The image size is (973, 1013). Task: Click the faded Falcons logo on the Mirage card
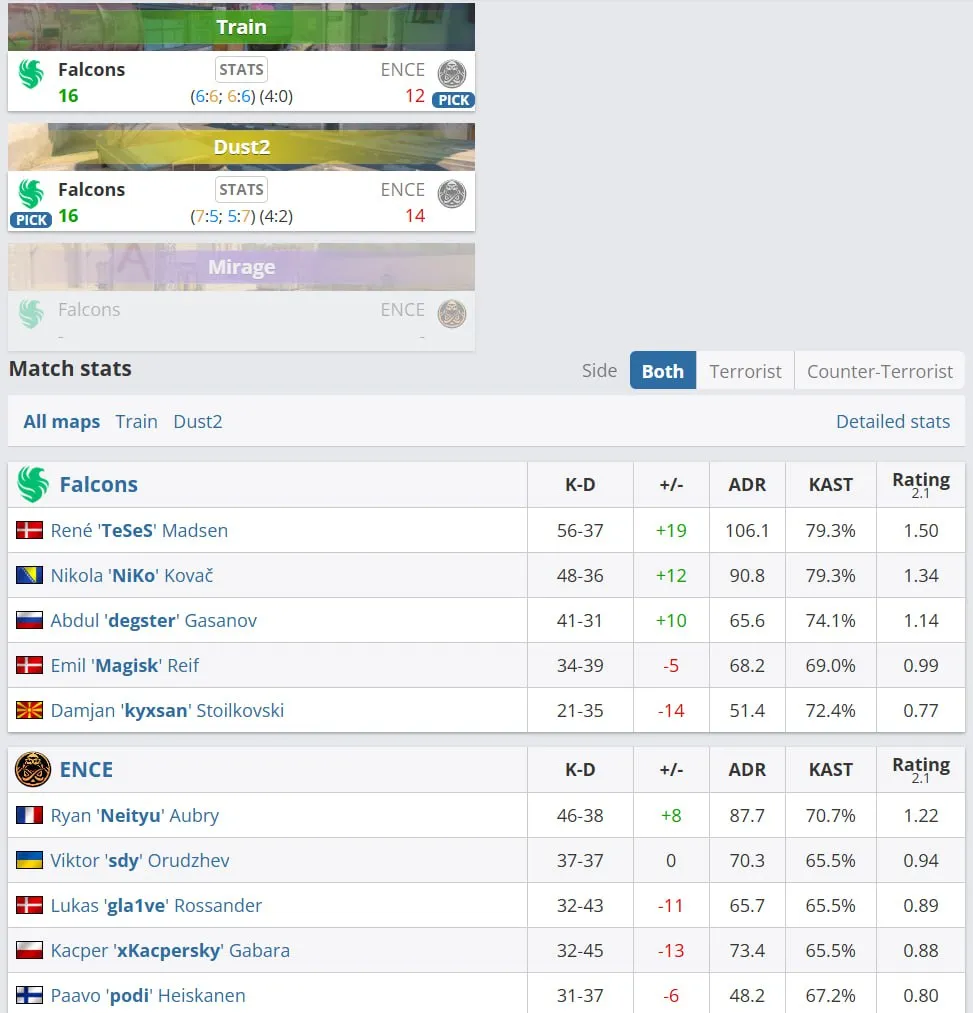(x=30, y=314)
